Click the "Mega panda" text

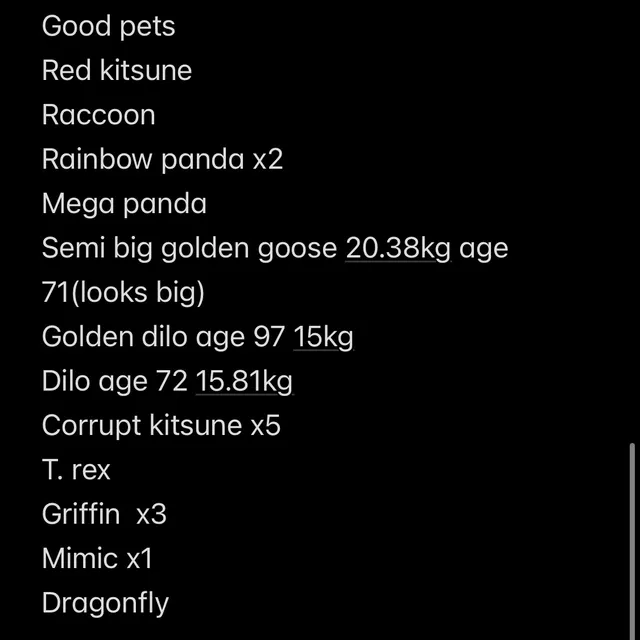124,204
